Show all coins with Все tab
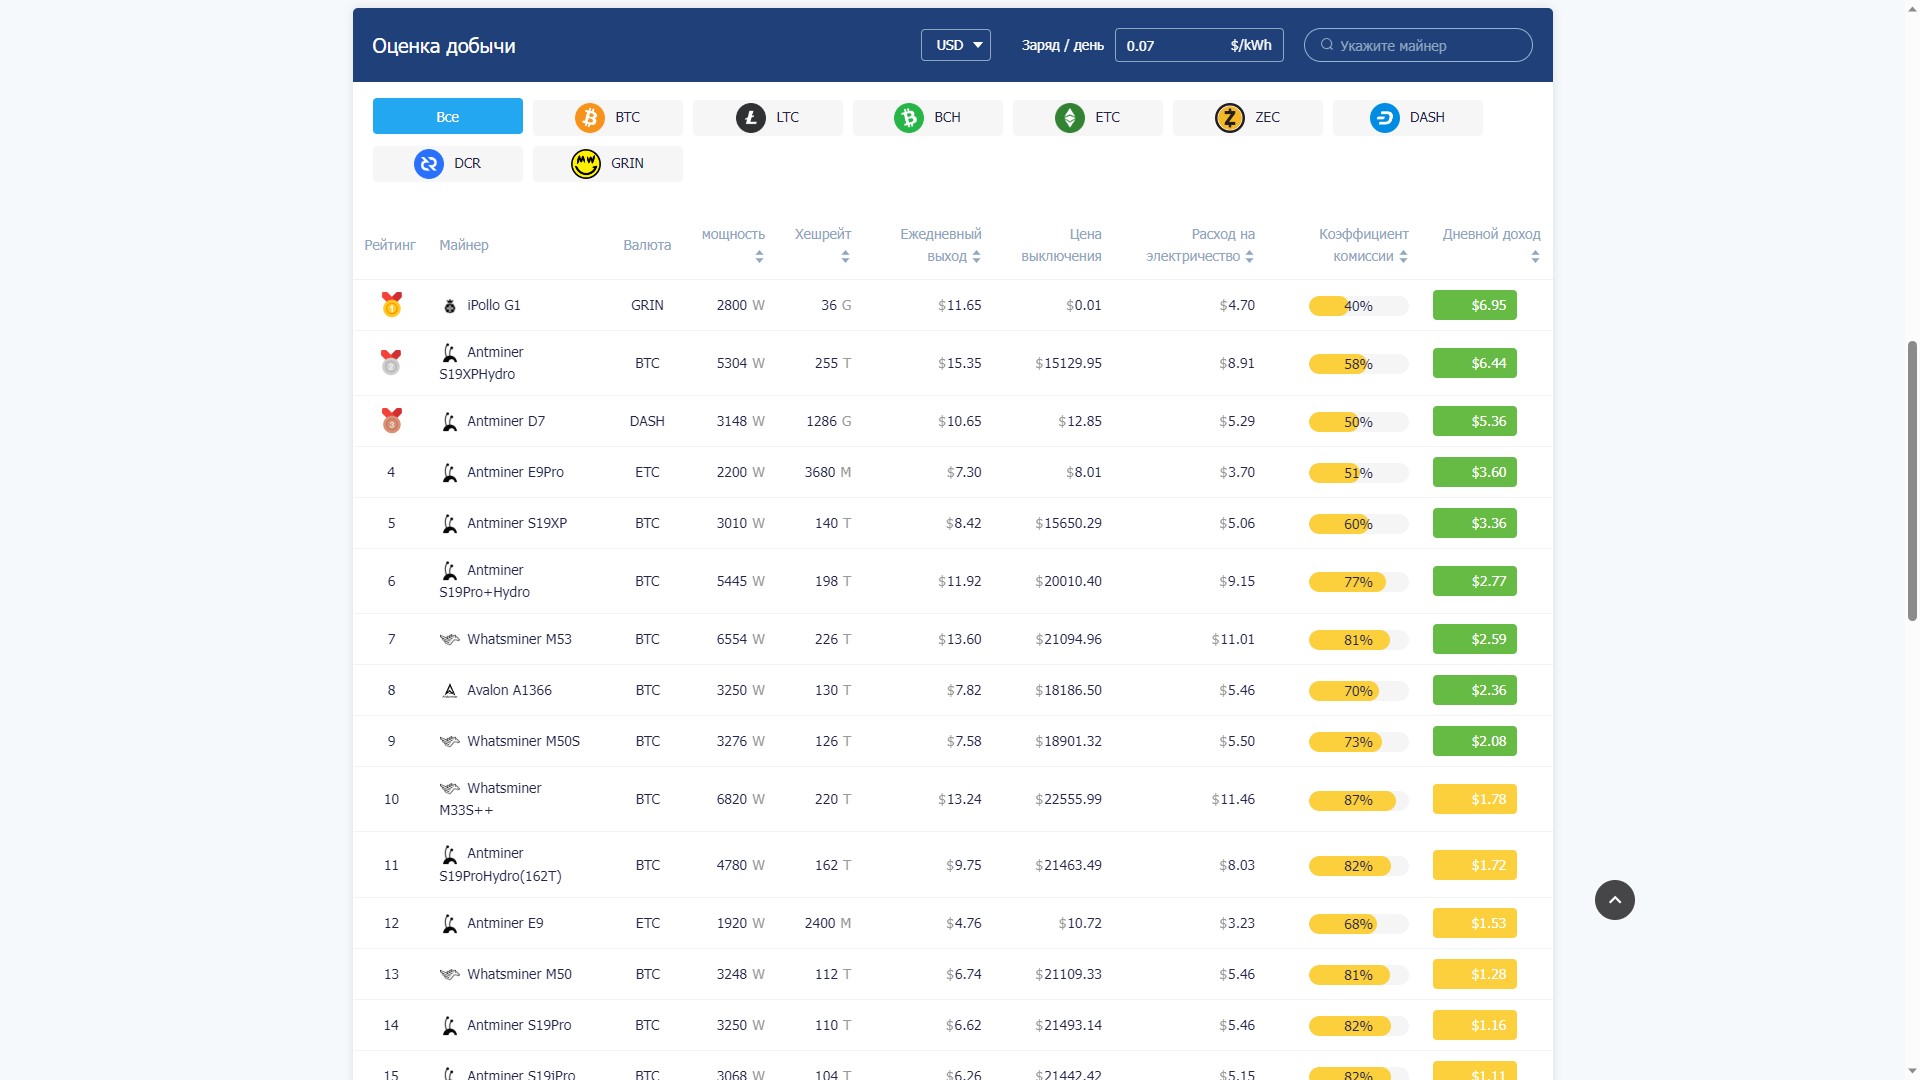This screenshot has width=1920, height=1080. 447,116
